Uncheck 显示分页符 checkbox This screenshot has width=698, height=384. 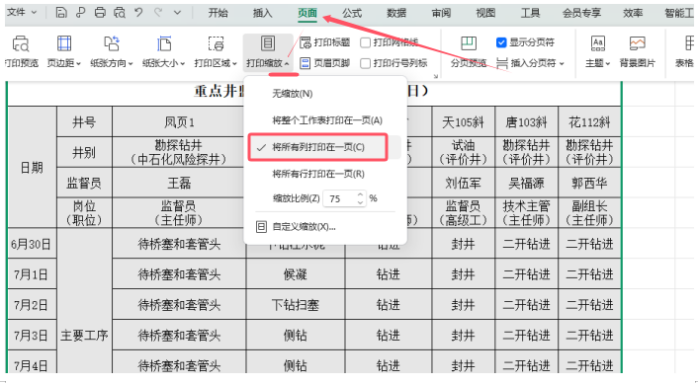tap(501, 43)
